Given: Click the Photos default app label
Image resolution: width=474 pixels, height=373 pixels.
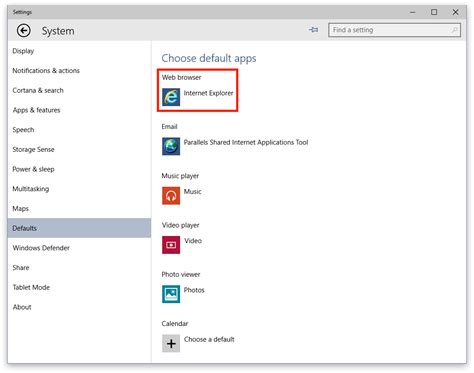Looking at the screenshot, I should [x=194, y=290].
